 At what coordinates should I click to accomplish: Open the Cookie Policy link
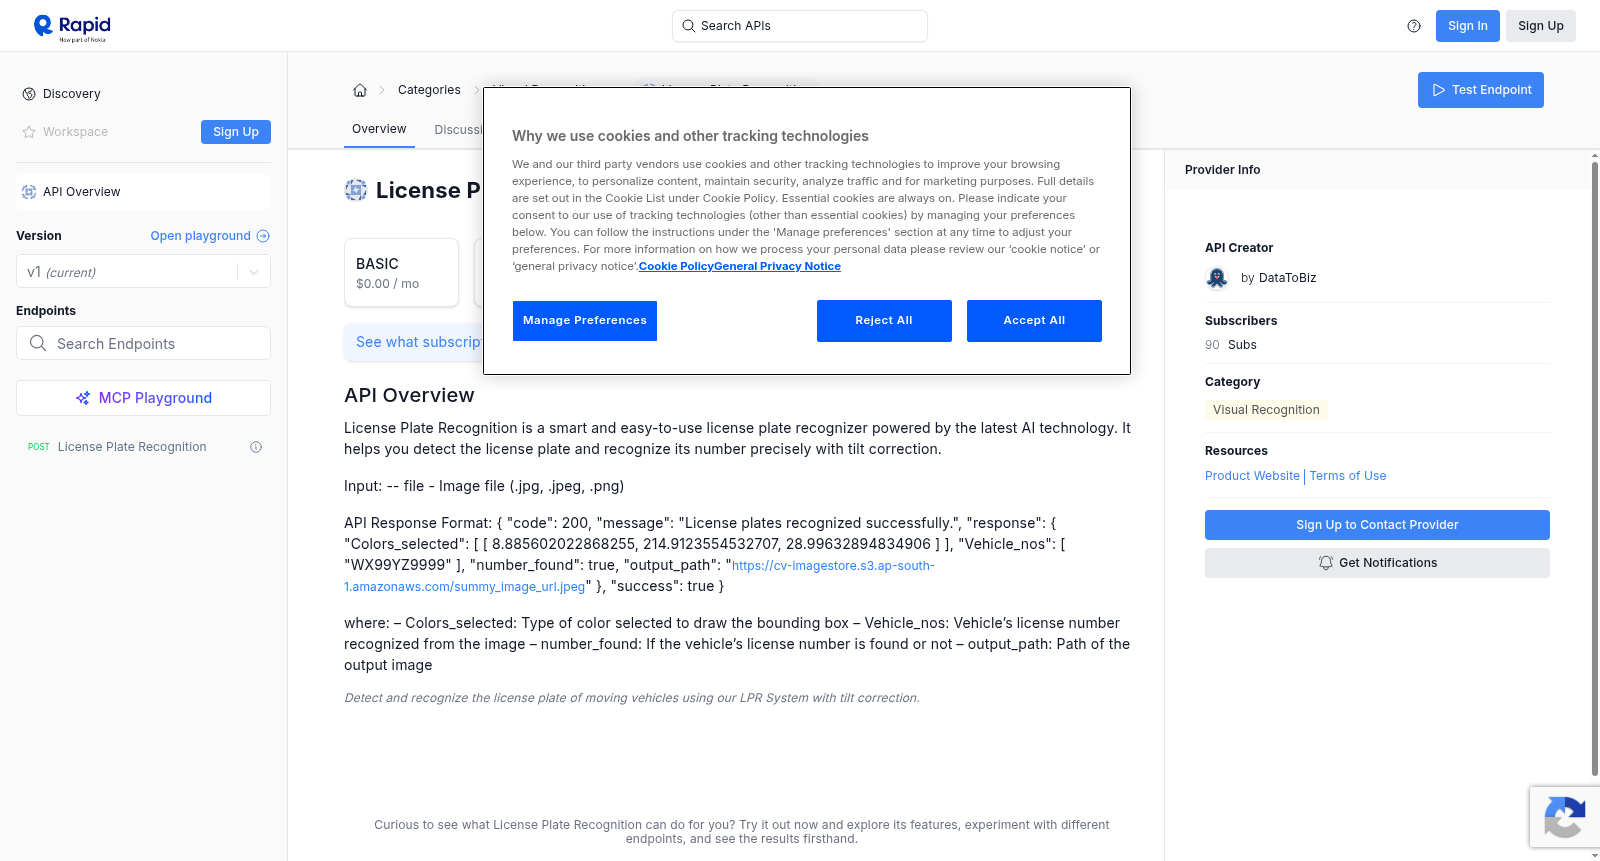click(x=676, y=266)
